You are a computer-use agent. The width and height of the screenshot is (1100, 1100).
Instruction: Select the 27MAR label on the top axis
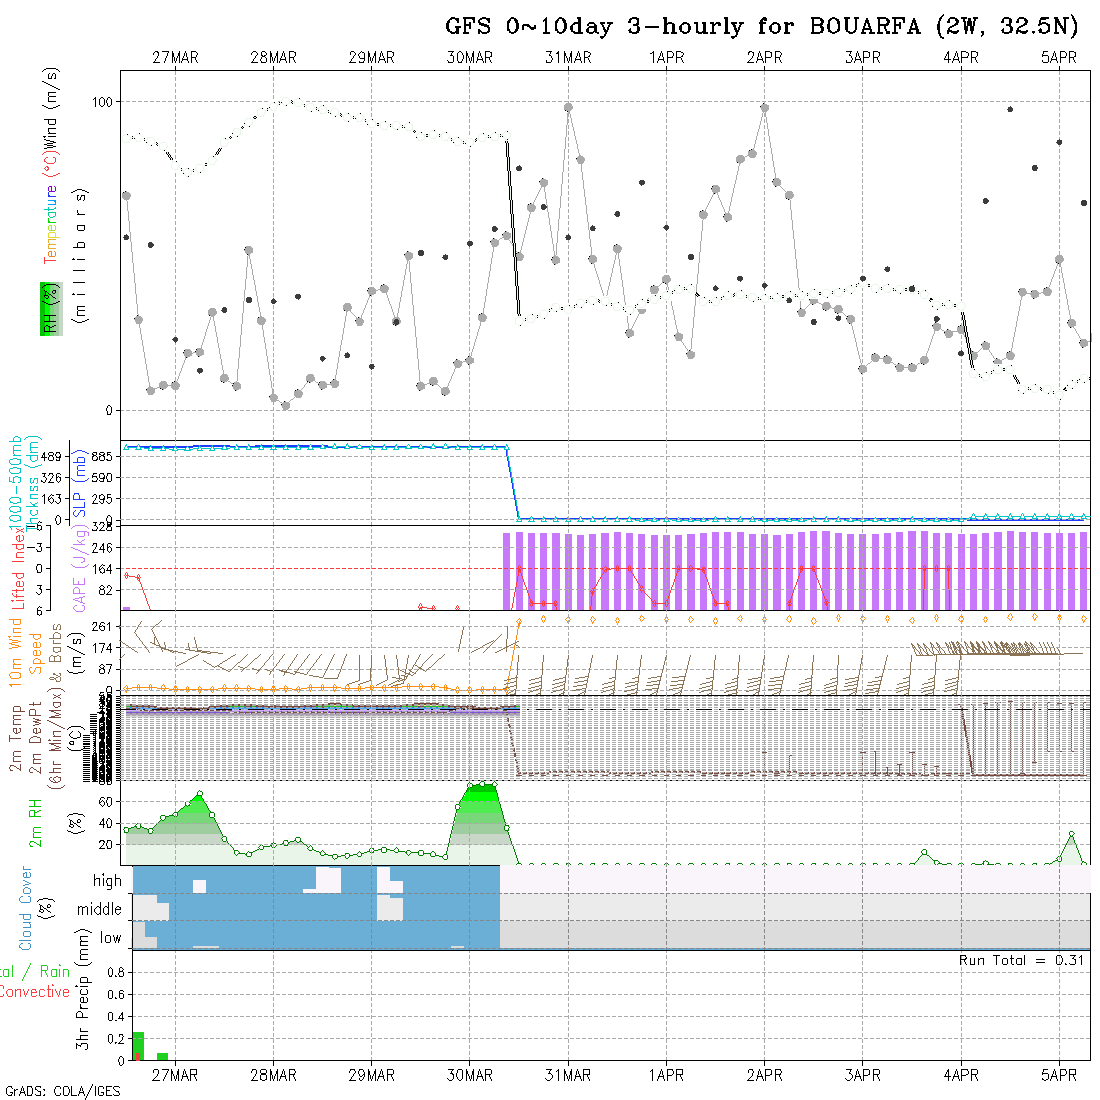point(175,58)
